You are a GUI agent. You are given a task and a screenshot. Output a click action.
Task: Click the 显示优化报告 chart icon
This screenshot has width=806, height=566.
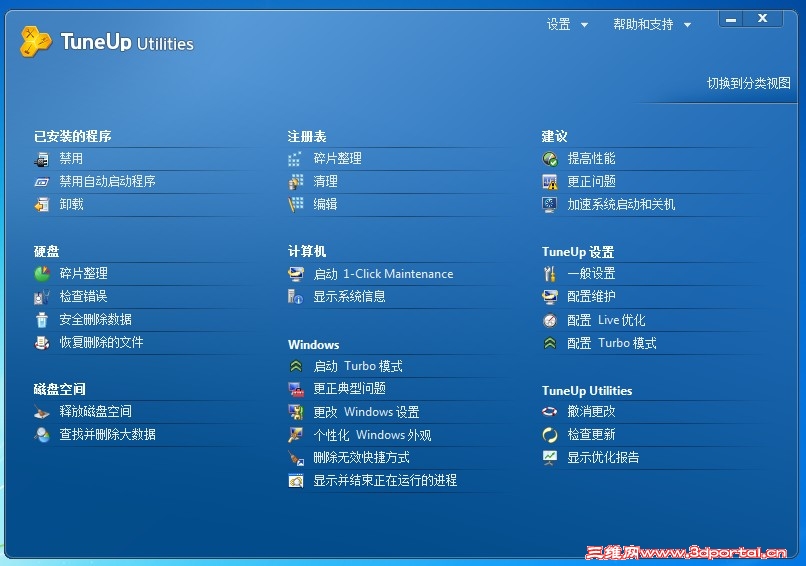click(x=549, y=458)
